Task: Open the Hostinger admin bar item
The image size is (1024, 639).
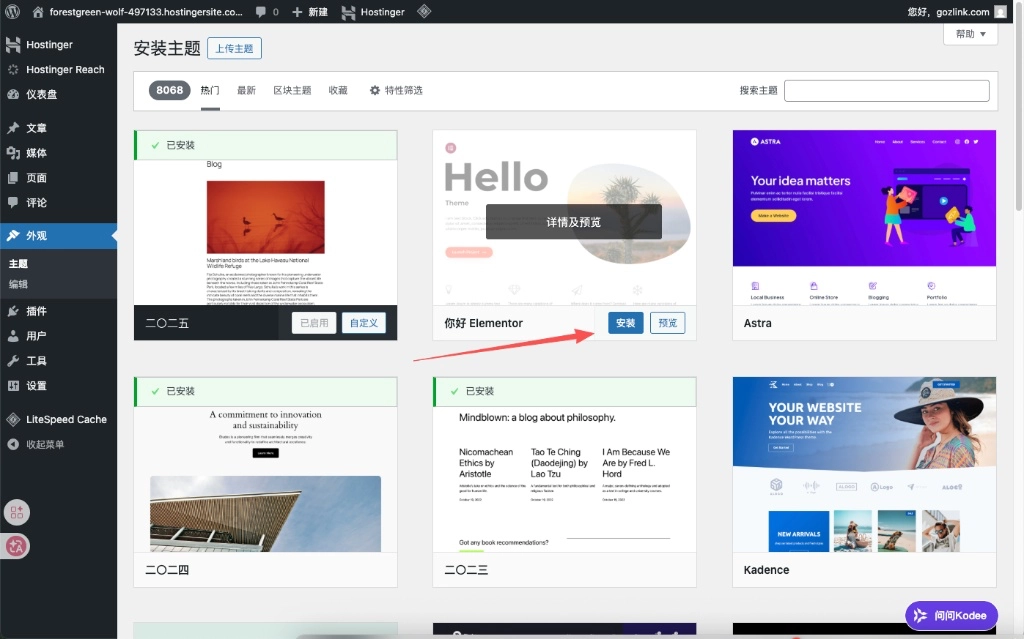Action: pyautogui.click(x=373, y=12)
